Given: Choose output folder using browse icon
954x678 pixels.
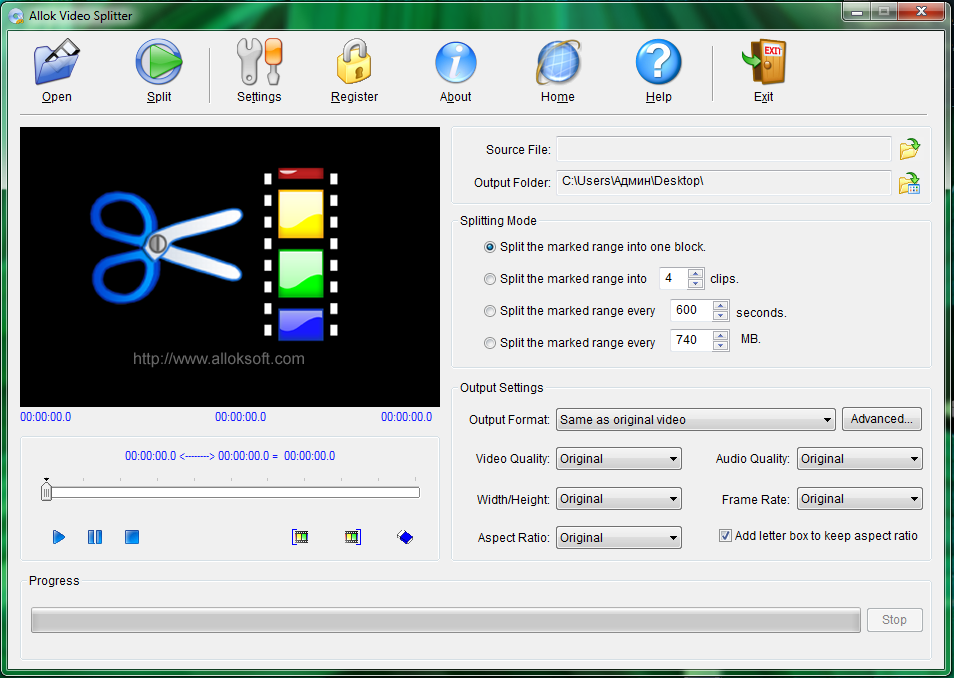Looking at the screenshot, I should (909, 183).
